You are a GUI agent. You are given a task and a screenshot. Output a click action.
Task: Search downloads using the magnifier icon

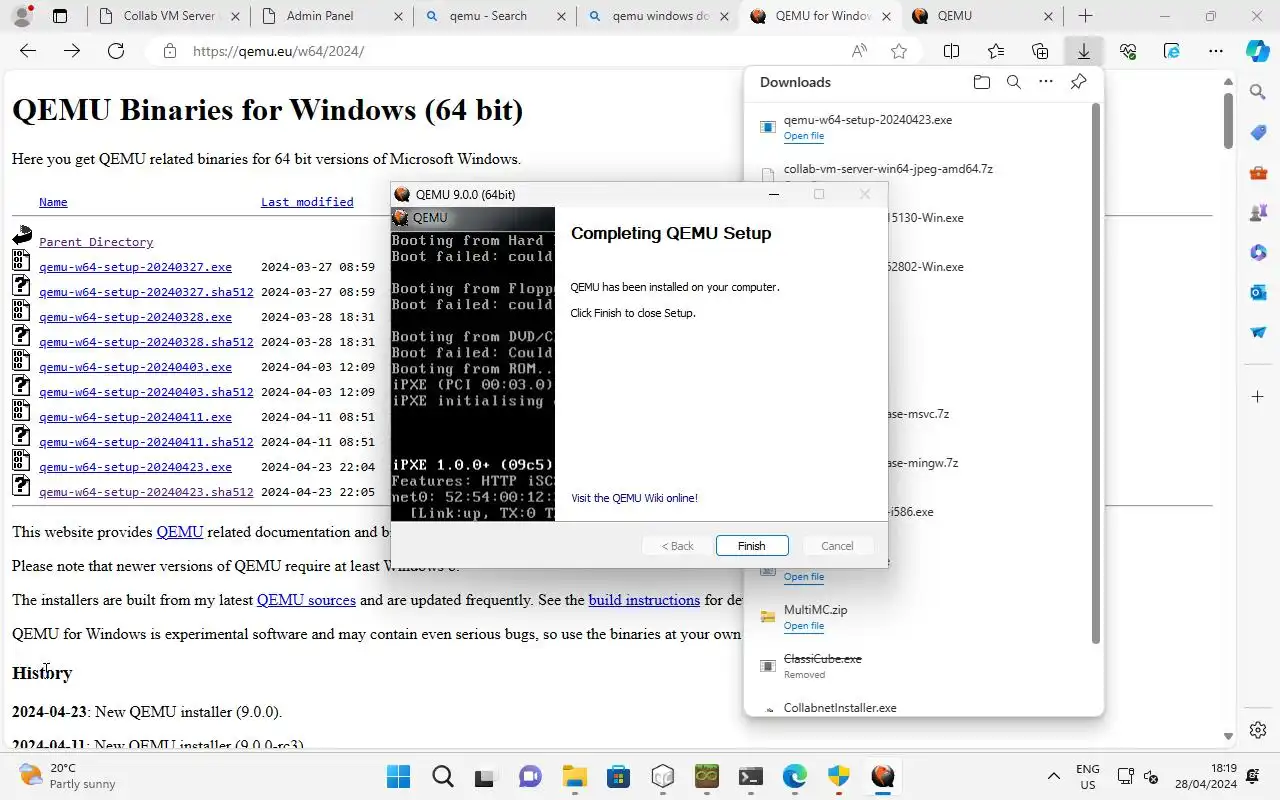[1014, 82]
